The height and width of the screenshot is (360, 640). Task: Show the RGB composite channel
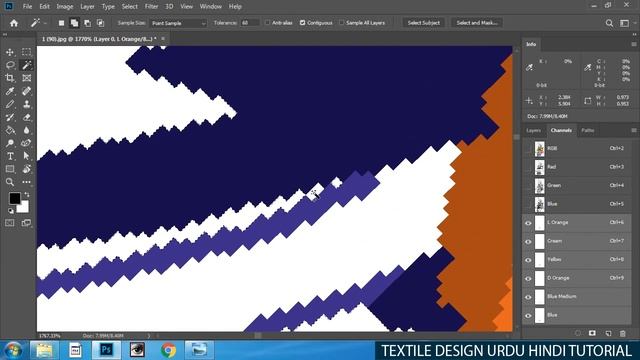[x=528, y=149]
